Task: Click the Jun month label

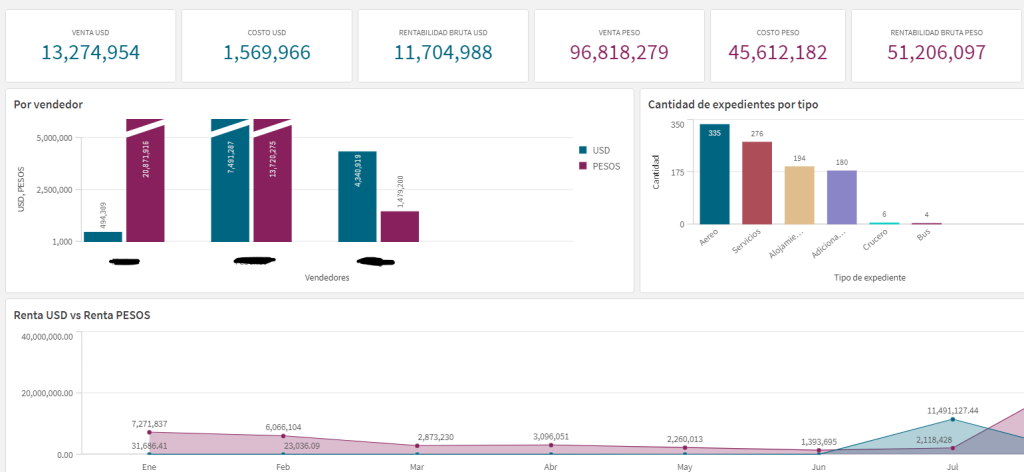Action: (x=818, y=467)
